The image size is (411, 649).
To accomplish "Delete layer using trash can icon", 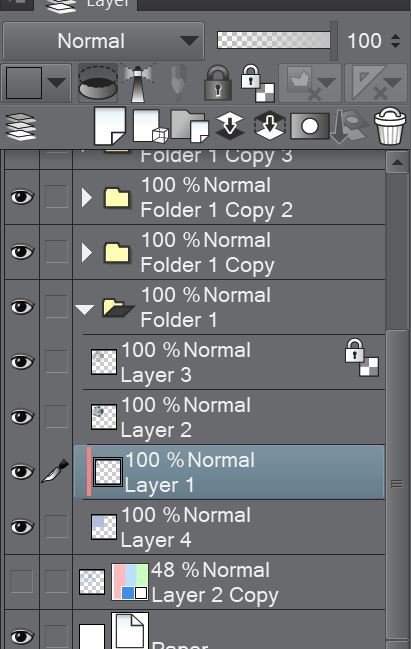I will (389, 126).
